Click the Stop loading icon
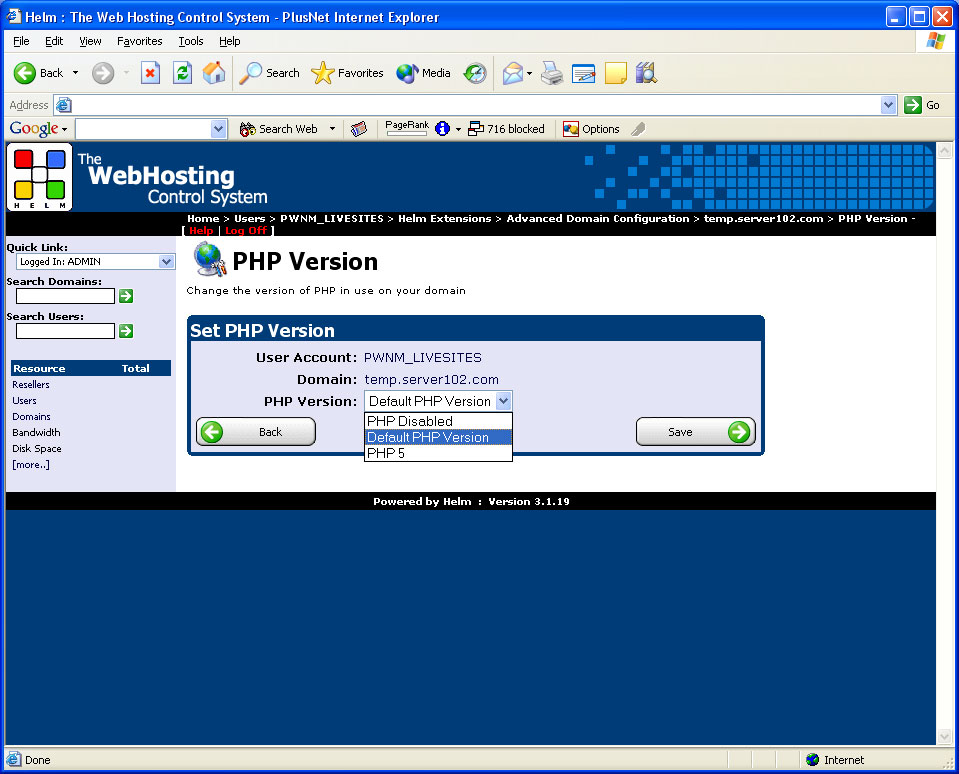The height and width of the screenshot is (774, 959). pyautogui.click(x=150, y=73)
